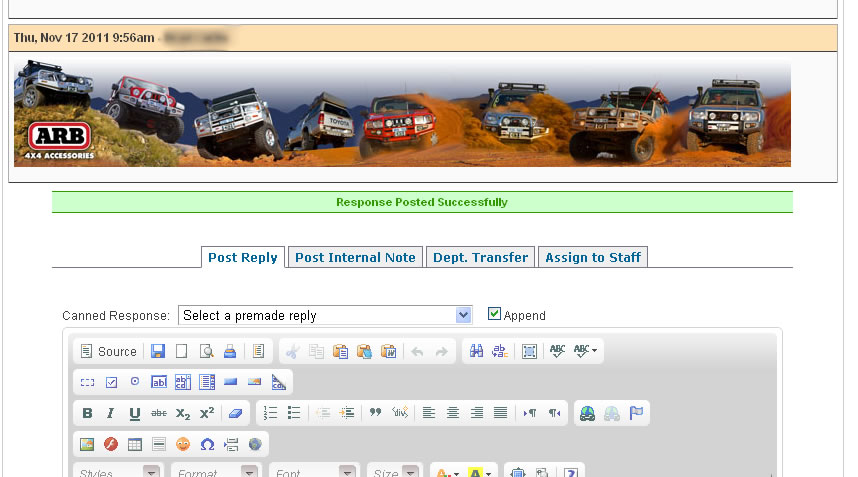
Task: Click the Block Quote icon
Action: tap(375, 413)
